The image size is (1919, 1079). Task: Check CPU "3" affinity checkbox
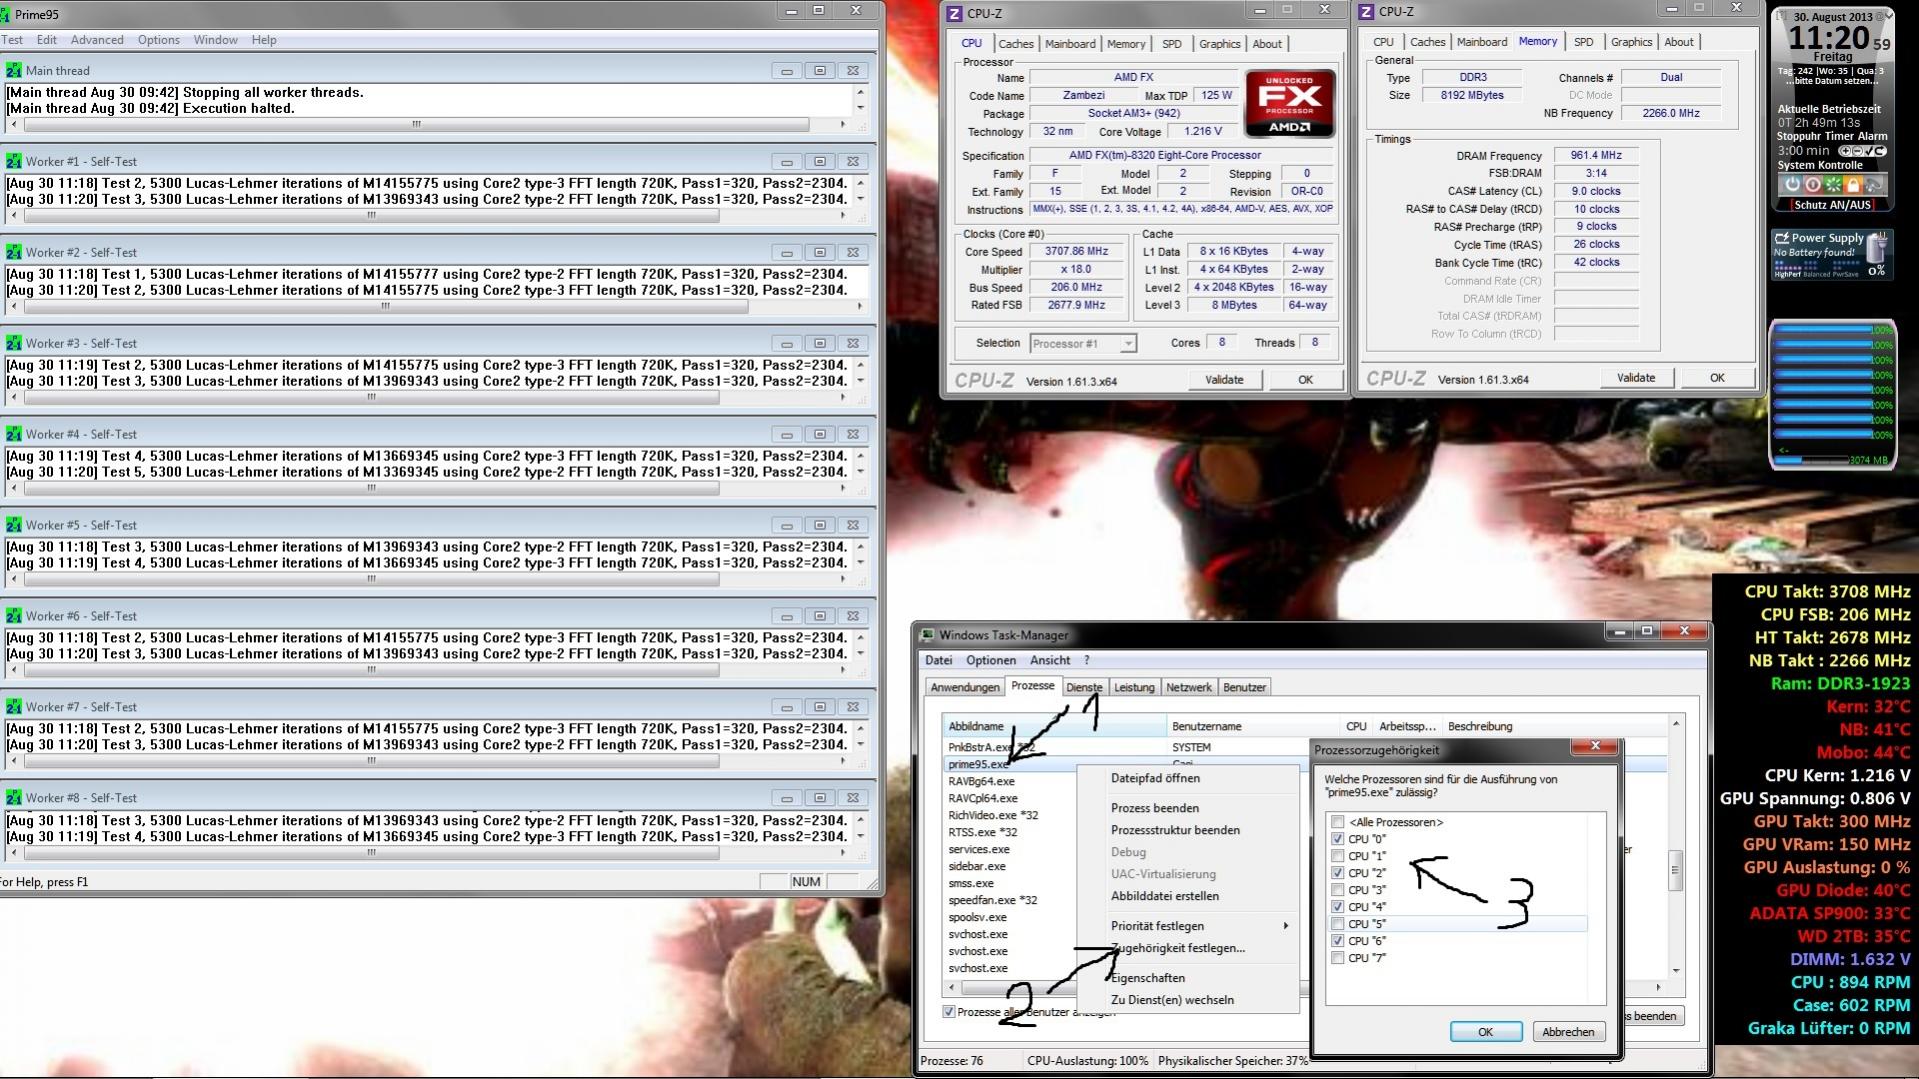(x=1338, y=890)
